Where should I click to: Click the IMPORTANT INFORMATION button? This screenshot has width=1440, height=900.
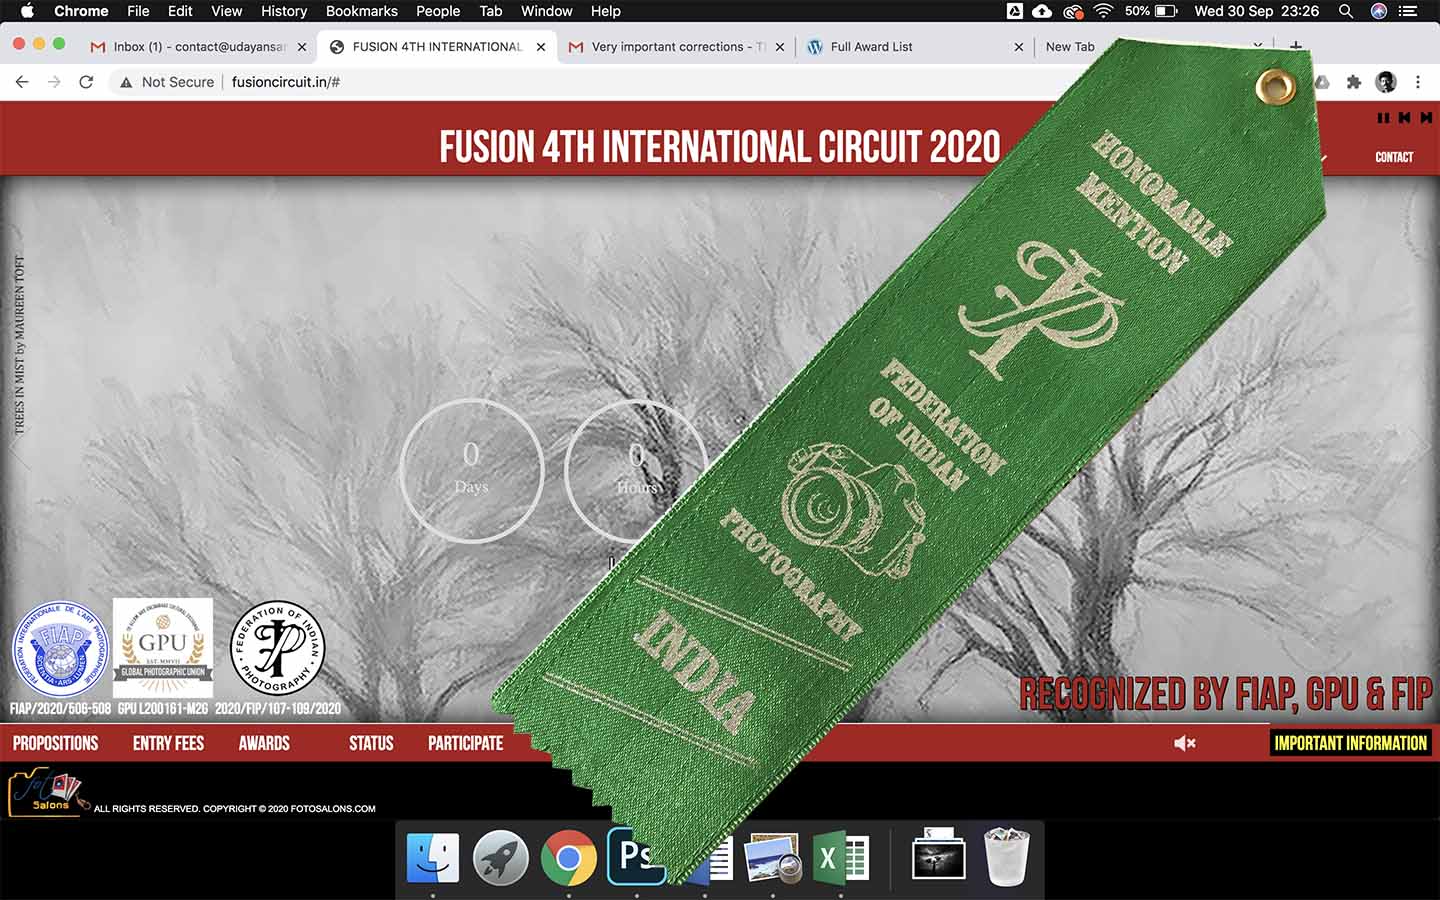tap(1350, 743)
